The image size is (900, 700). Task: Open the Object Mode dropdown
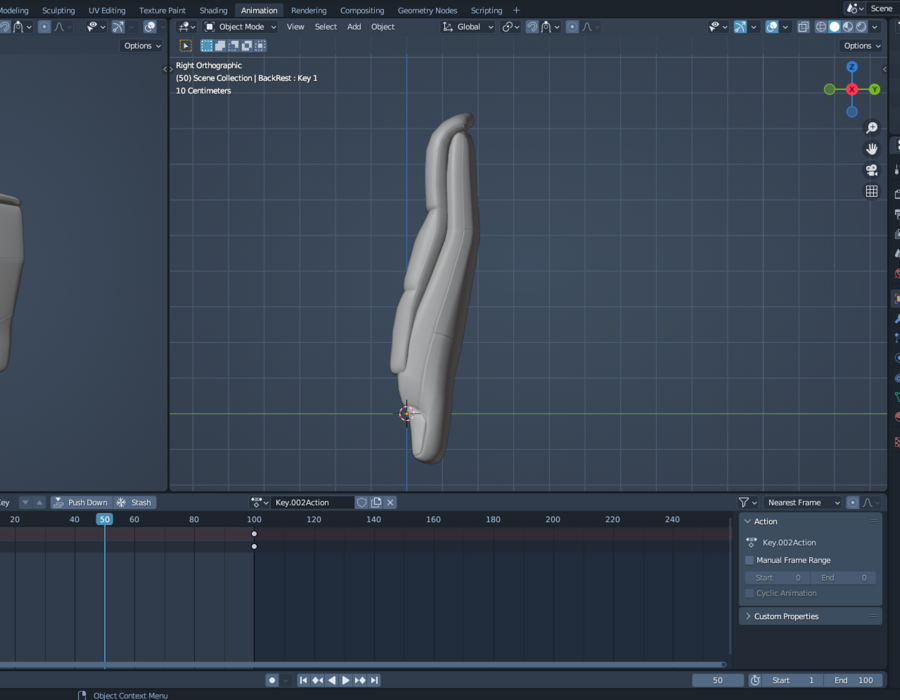tap(240, 26)
